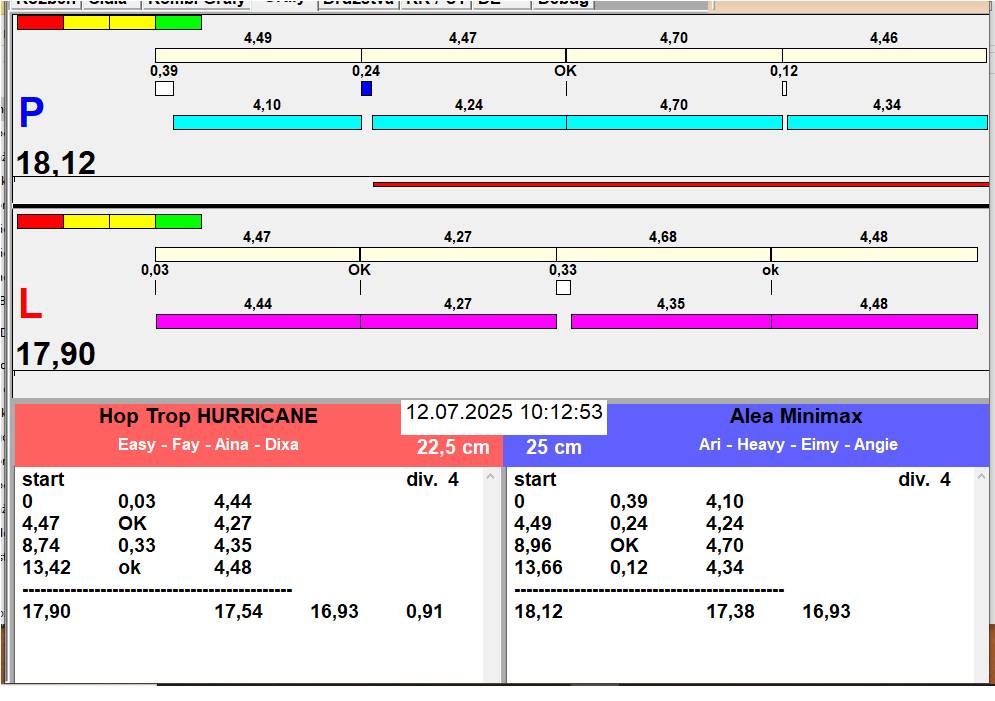
Task: Click the 0,03 start marker in lane L
Action: pyautogui.click(x=155, y=287)
